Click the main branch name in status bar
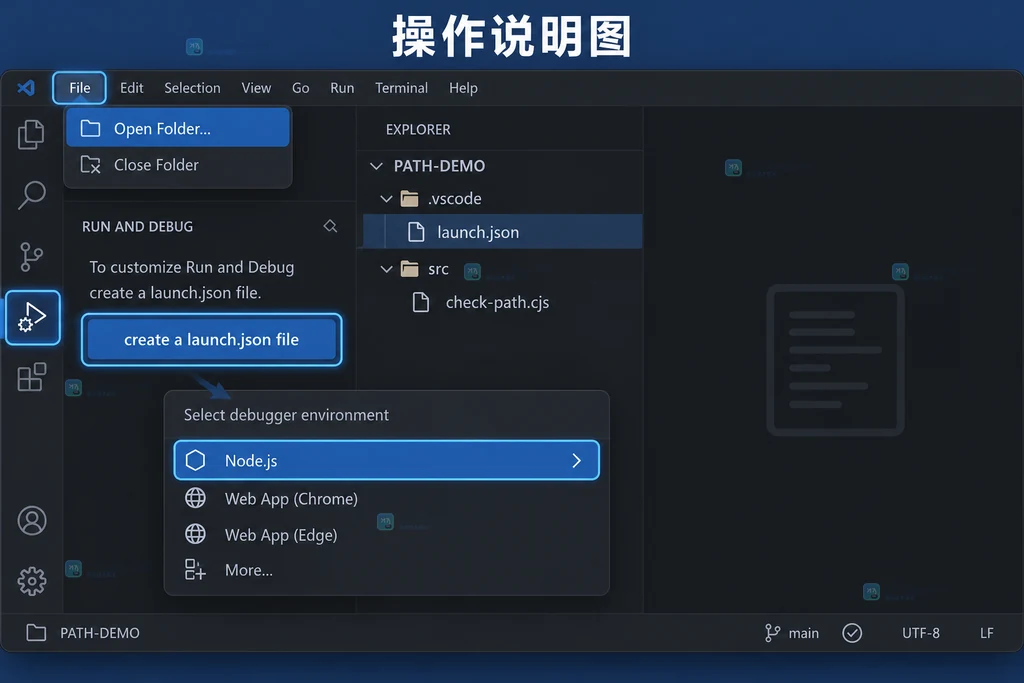 [803, 633]
